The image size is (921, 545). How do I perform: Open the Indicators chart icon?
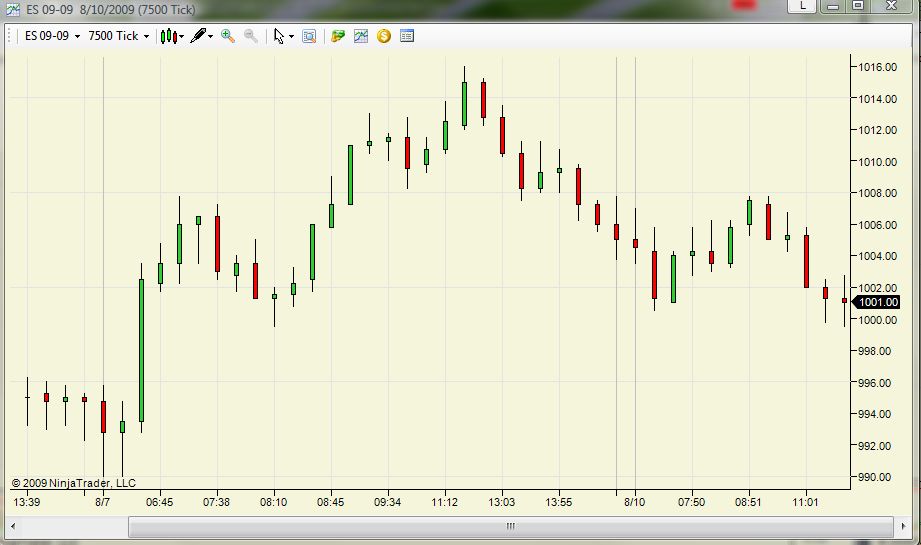pyautogui.click(x=361, y=36)
